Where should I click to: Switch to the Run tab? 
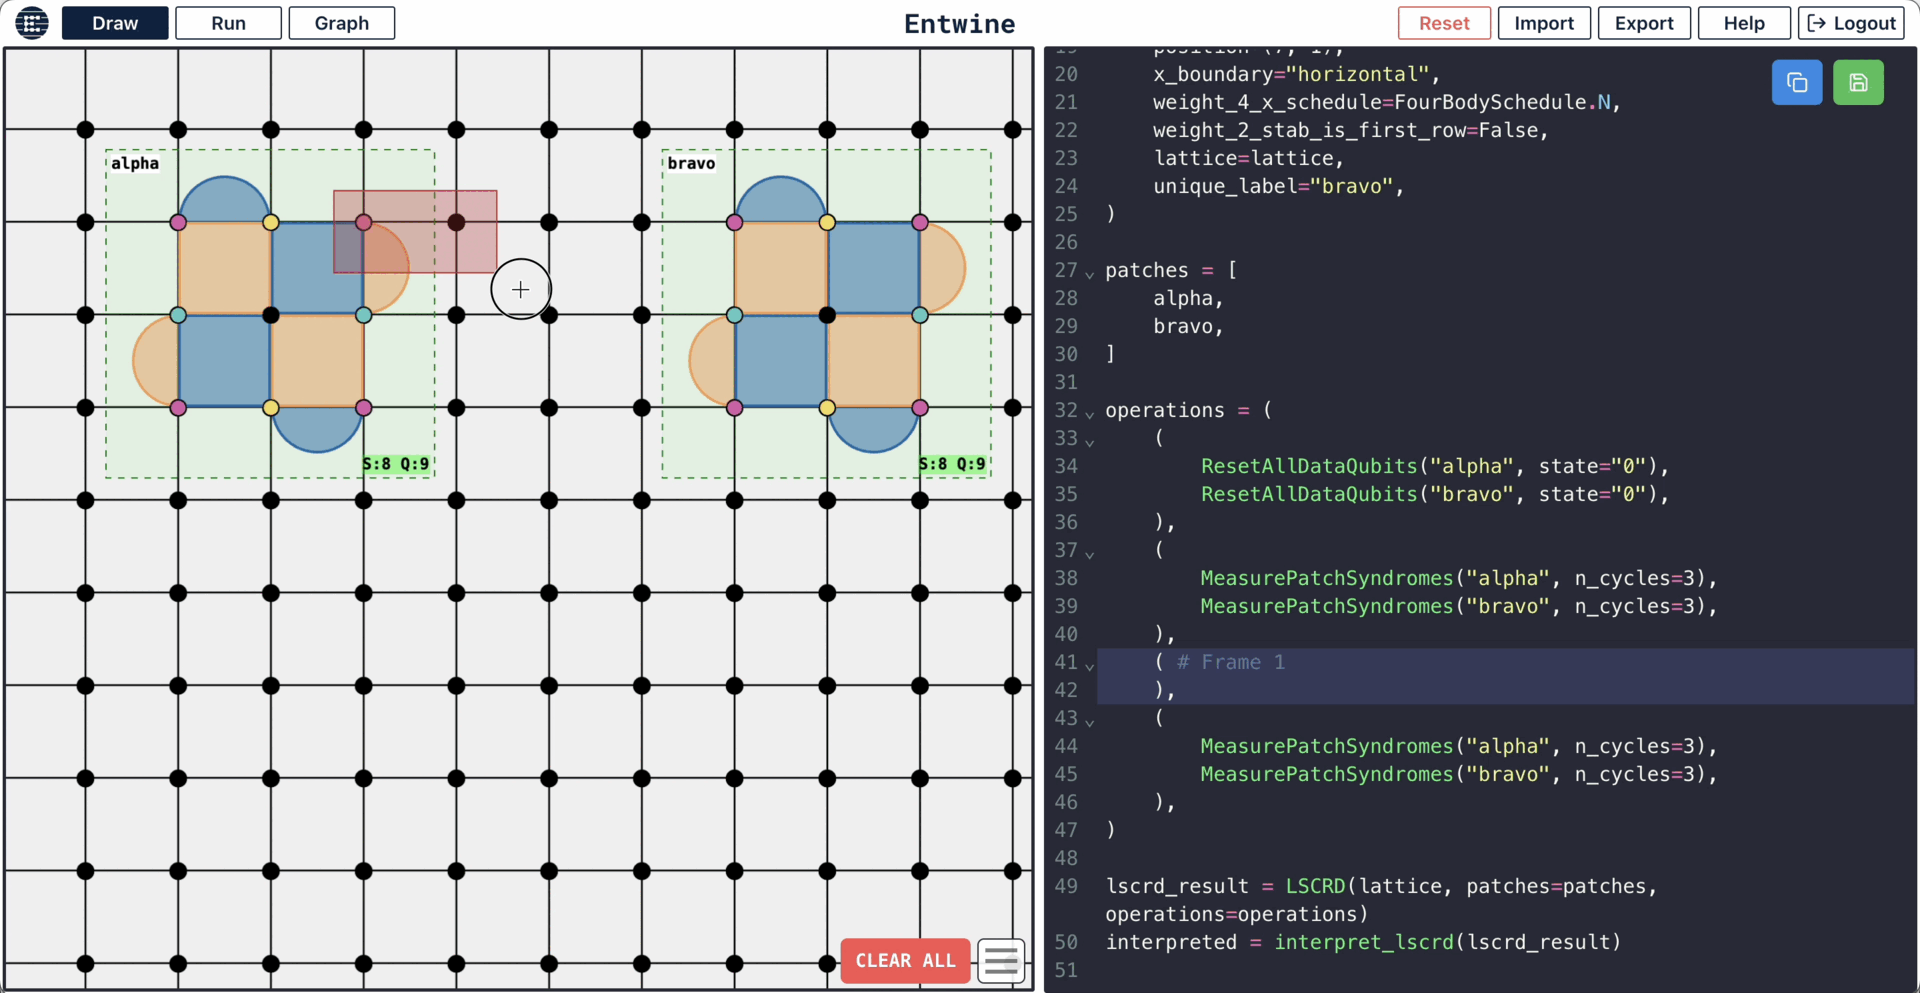pos(228,23)
